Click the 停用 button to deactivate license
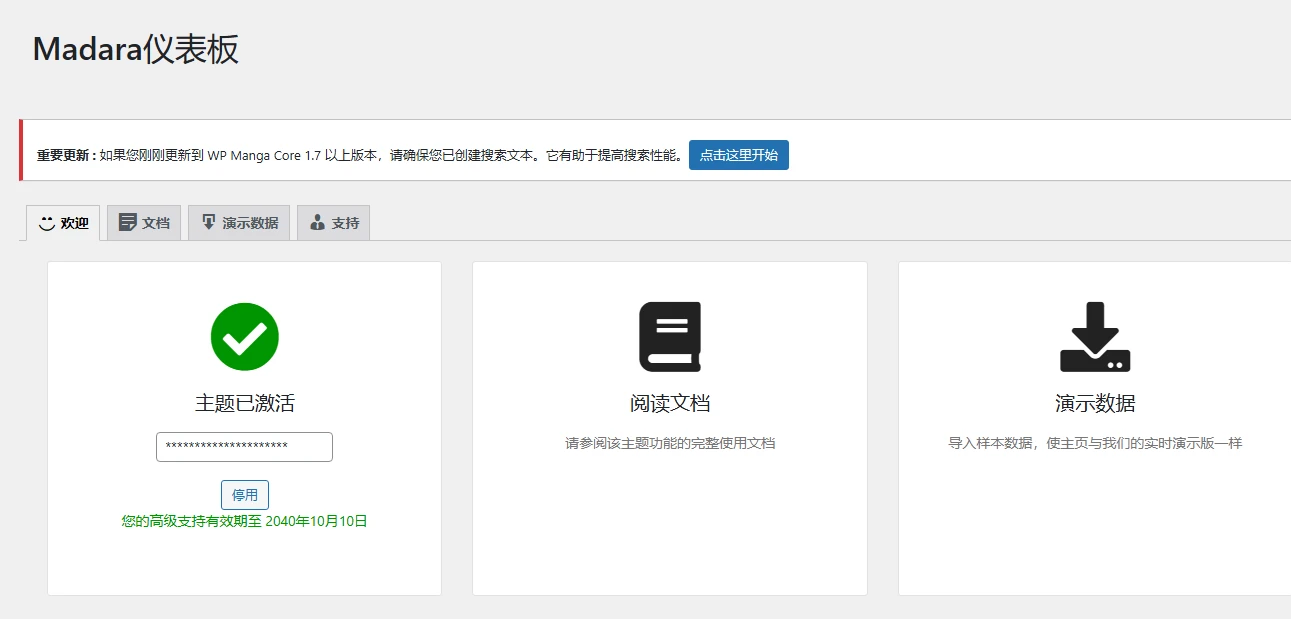The width and height of the screenshot is (1291, 619). [x=244, y=494]
